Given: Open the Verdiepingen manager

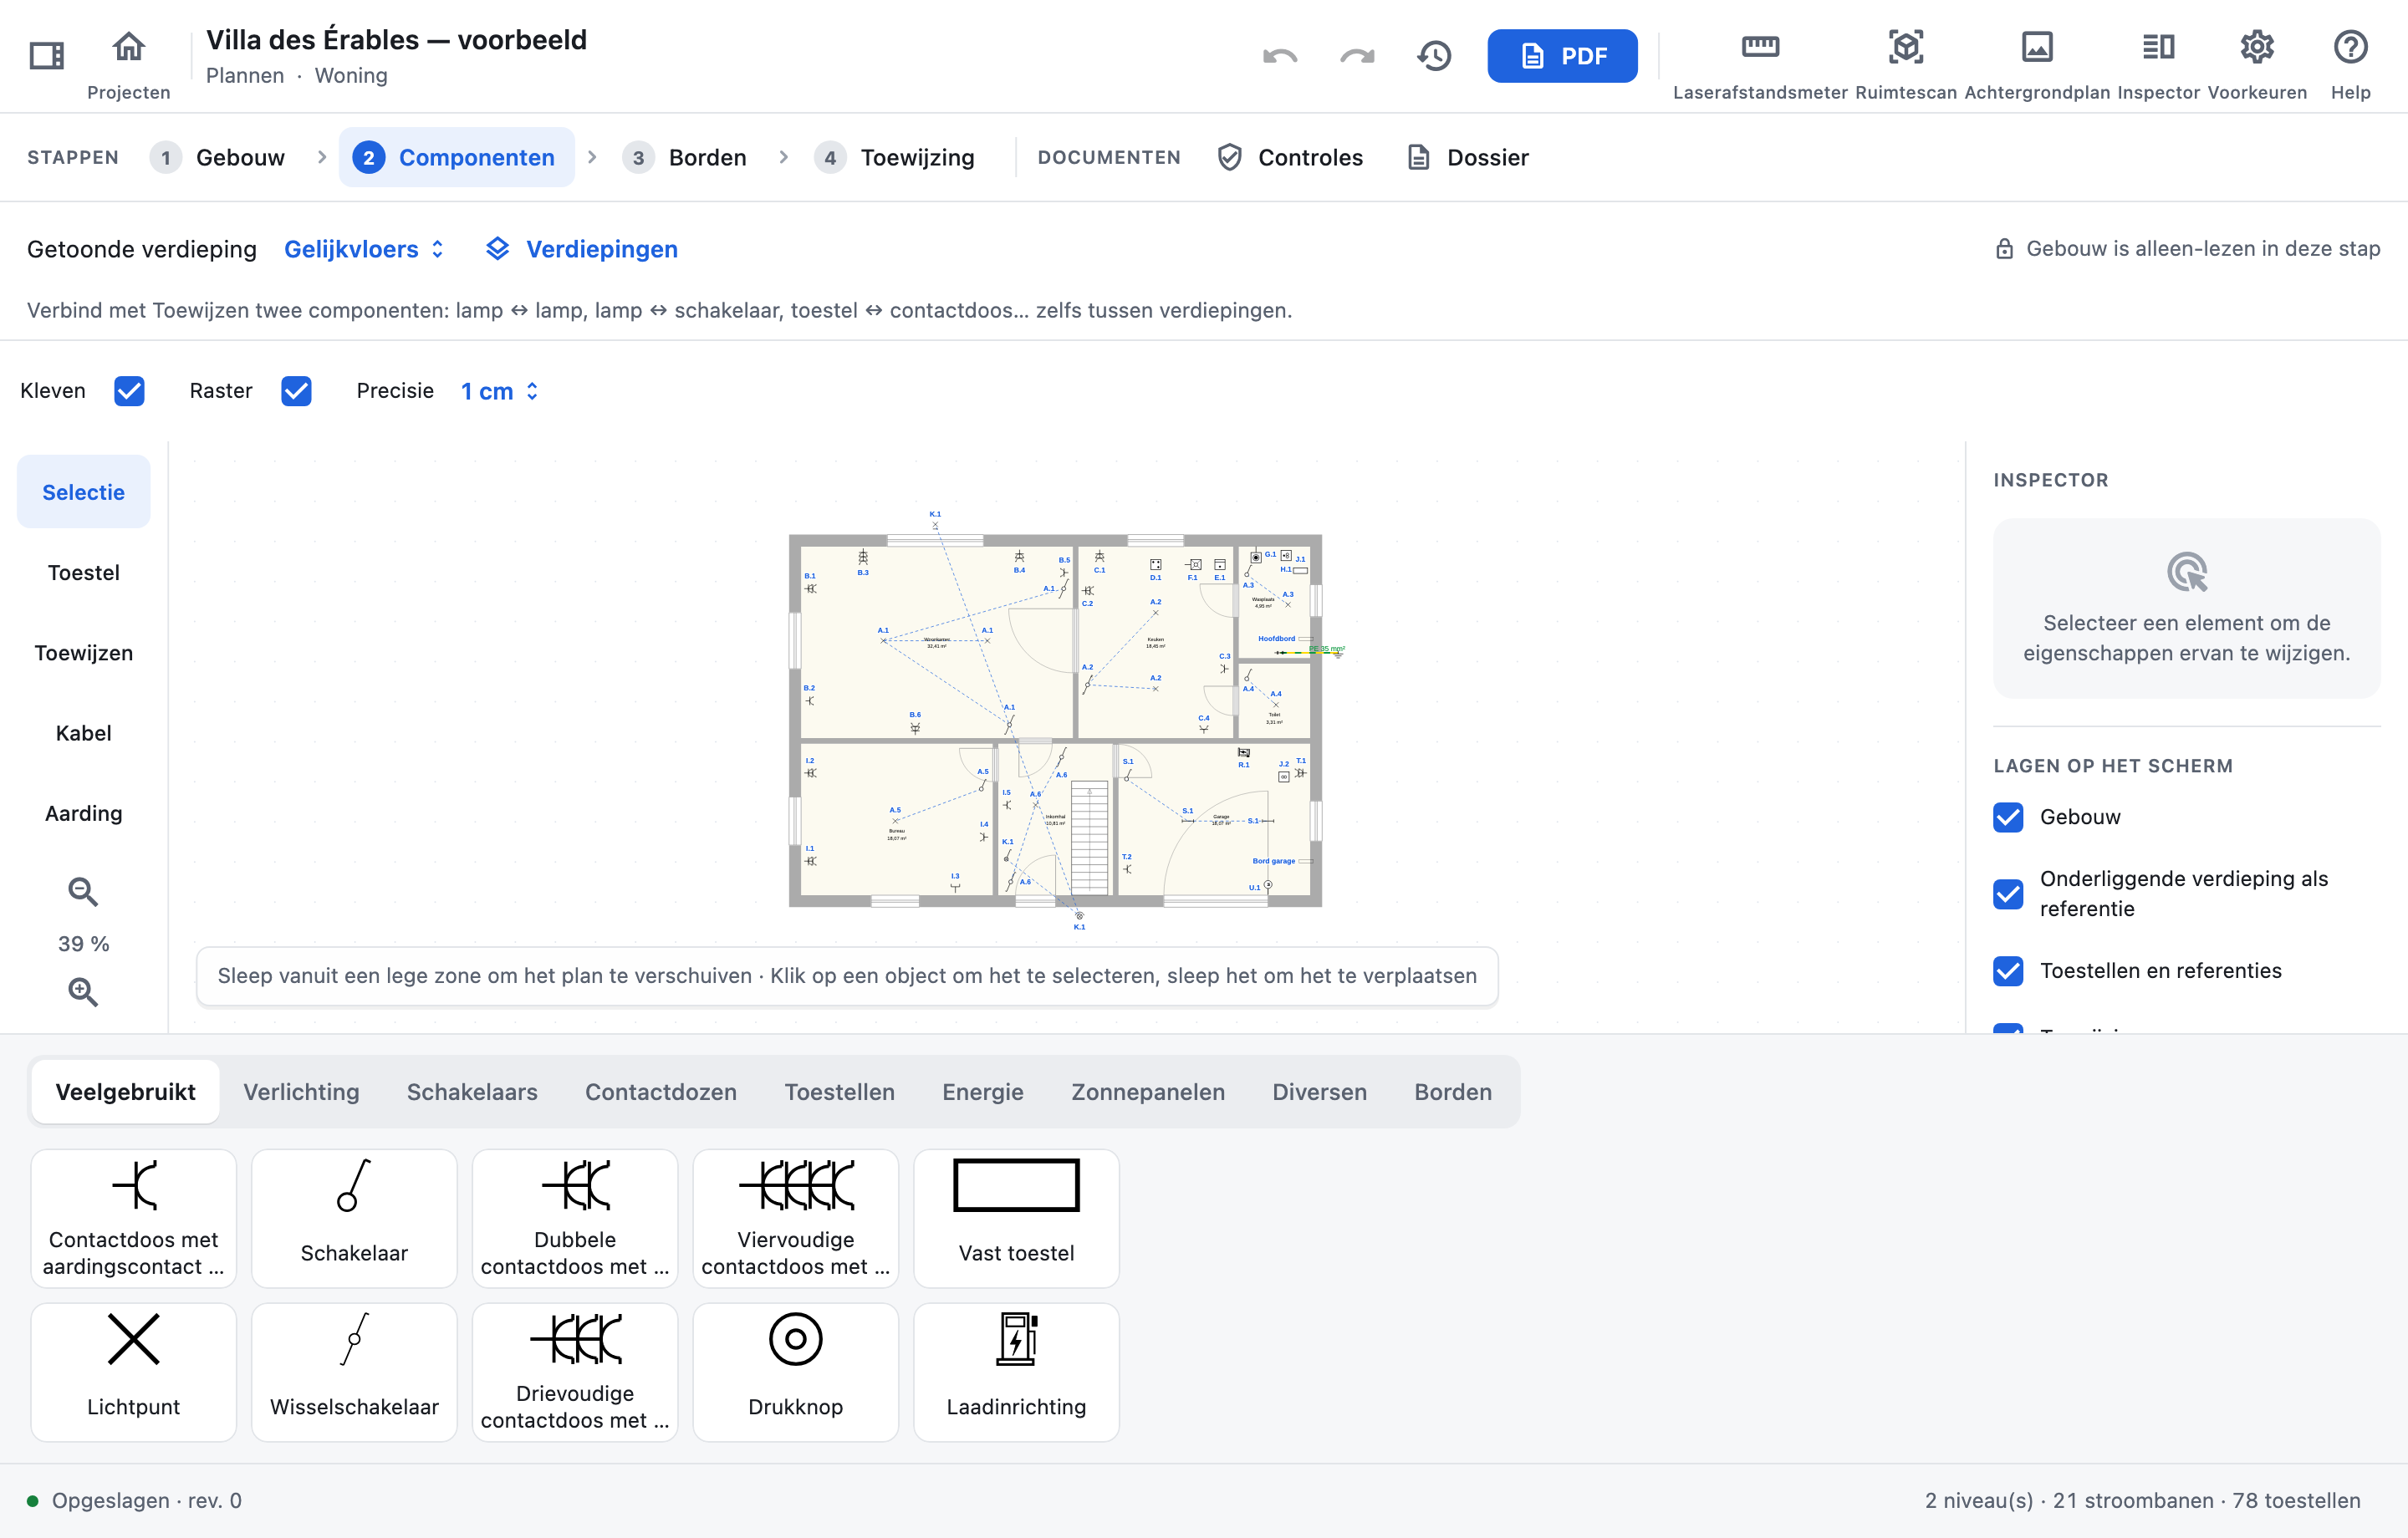Looking at the screenshot, I should coord(581,249).
